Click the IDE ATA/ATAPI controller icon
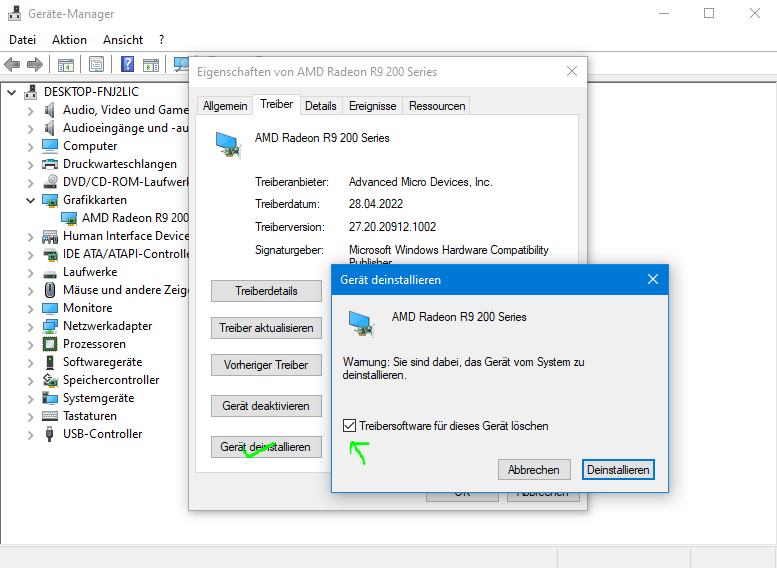Viewport: 777px width, 568px height. tap(50, 254)
